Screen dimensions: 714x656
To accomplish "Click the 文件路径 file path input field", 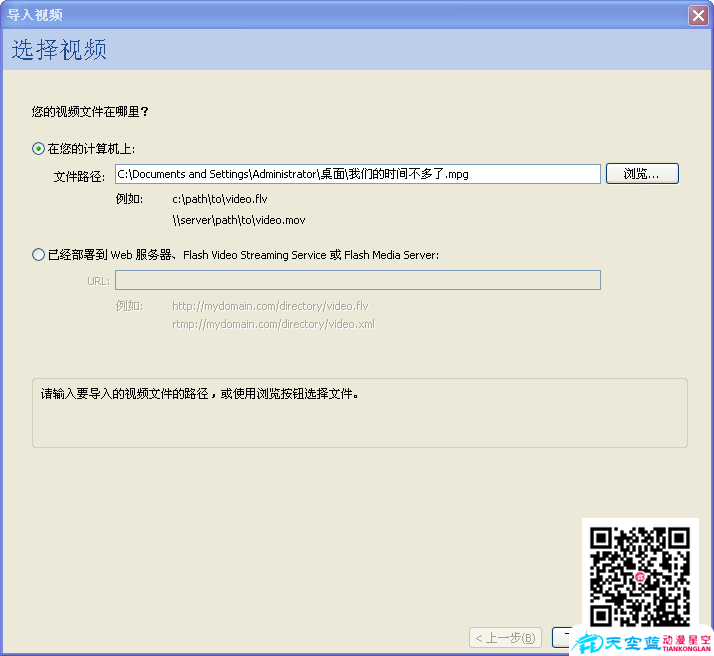I will click(357, 174).
